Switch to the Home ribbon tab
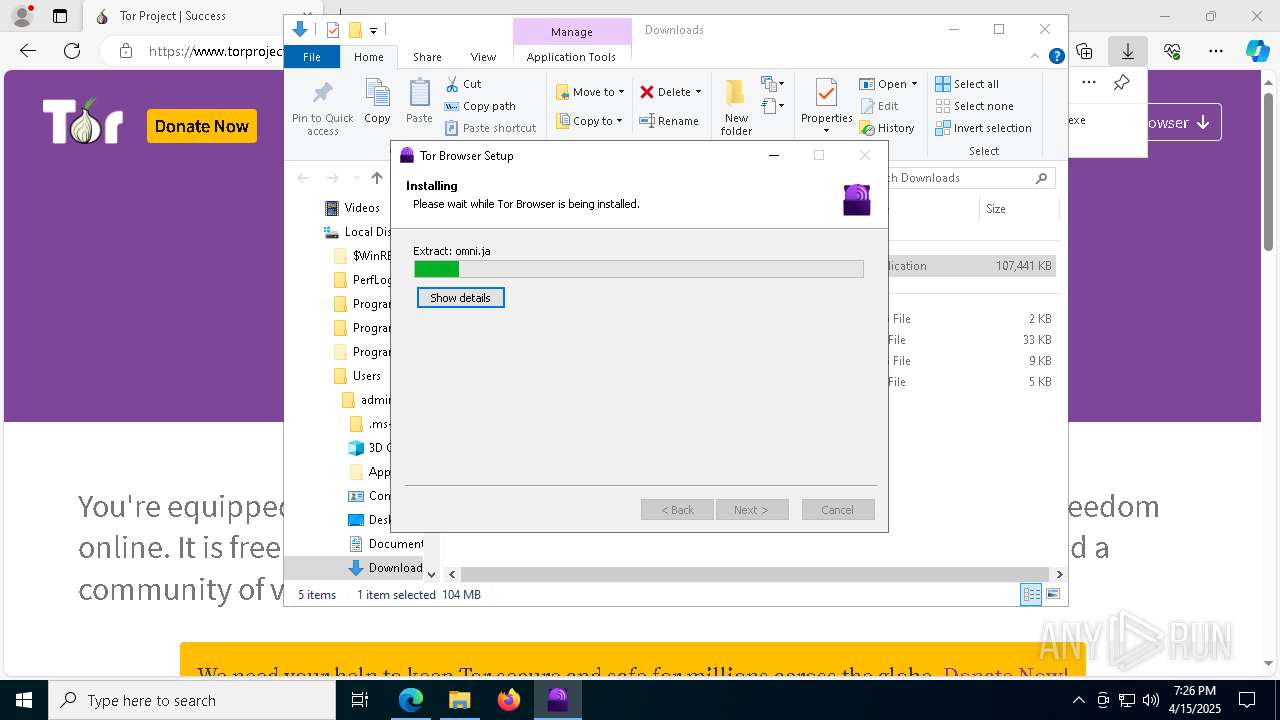The width and height of the screenshot is (1280, 720). point(368,57)
